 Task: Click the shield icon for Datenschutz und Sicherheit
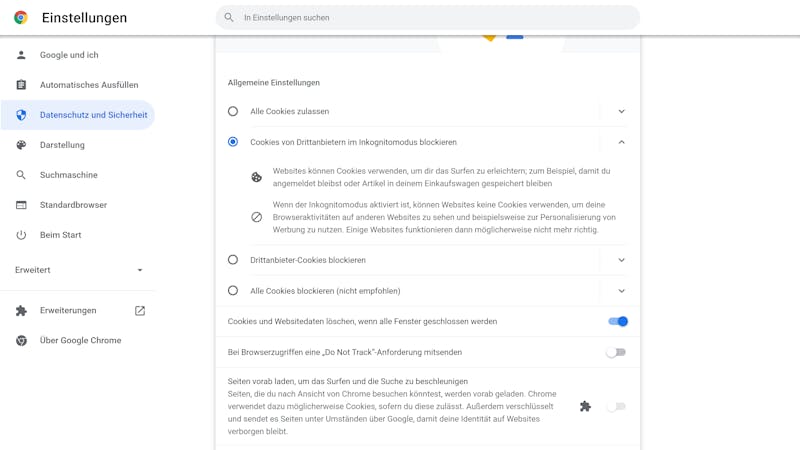(21, 115)
